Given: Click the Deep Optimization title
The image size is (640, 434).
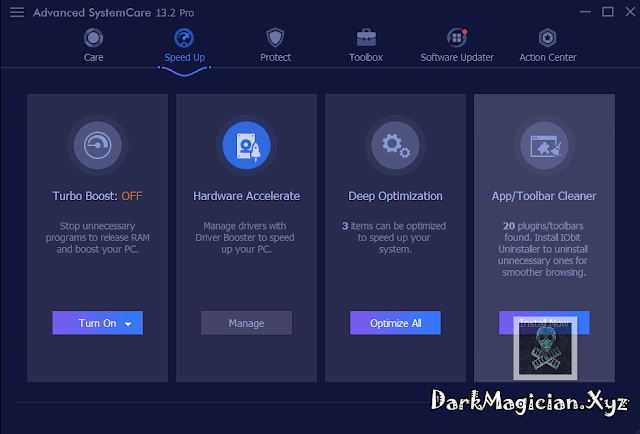Looking at the screenshot, I should coord(395,196).
